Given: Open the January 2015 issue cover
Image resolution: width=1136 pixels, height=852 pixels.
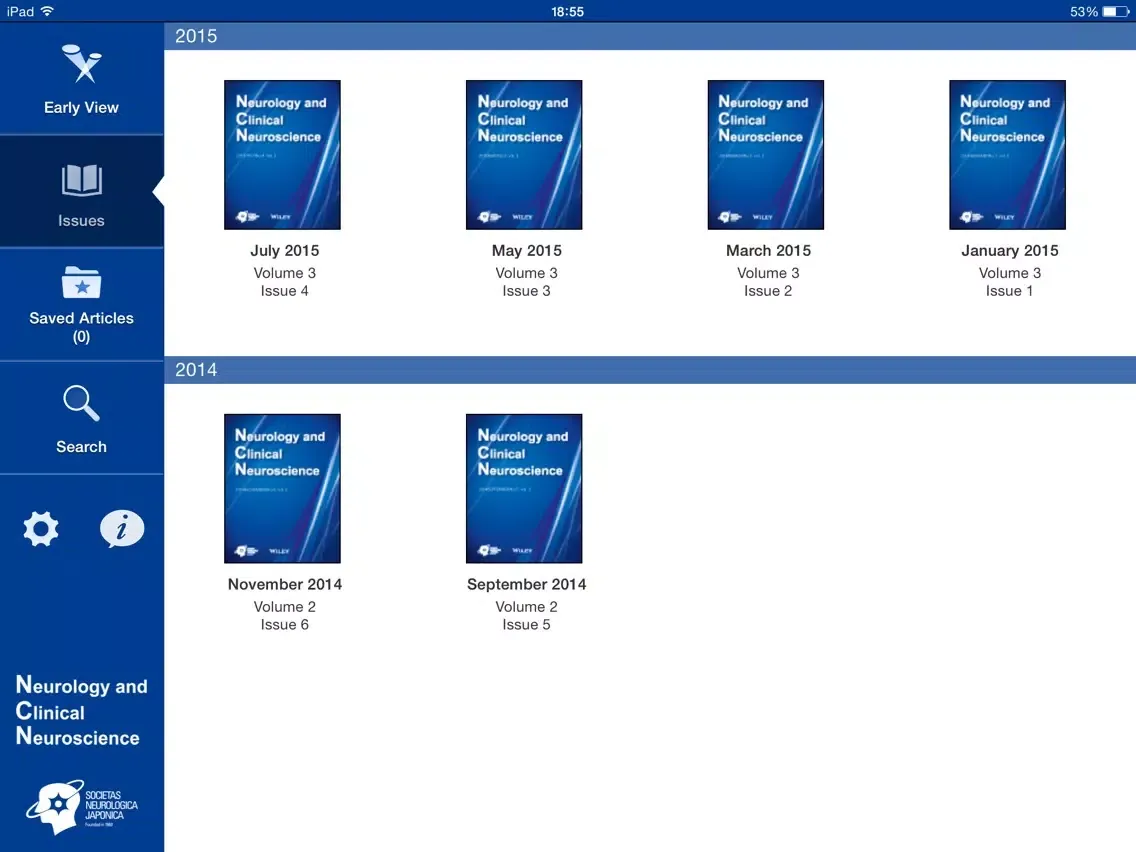Looking at the screenshot, I should click(1008, 155).
